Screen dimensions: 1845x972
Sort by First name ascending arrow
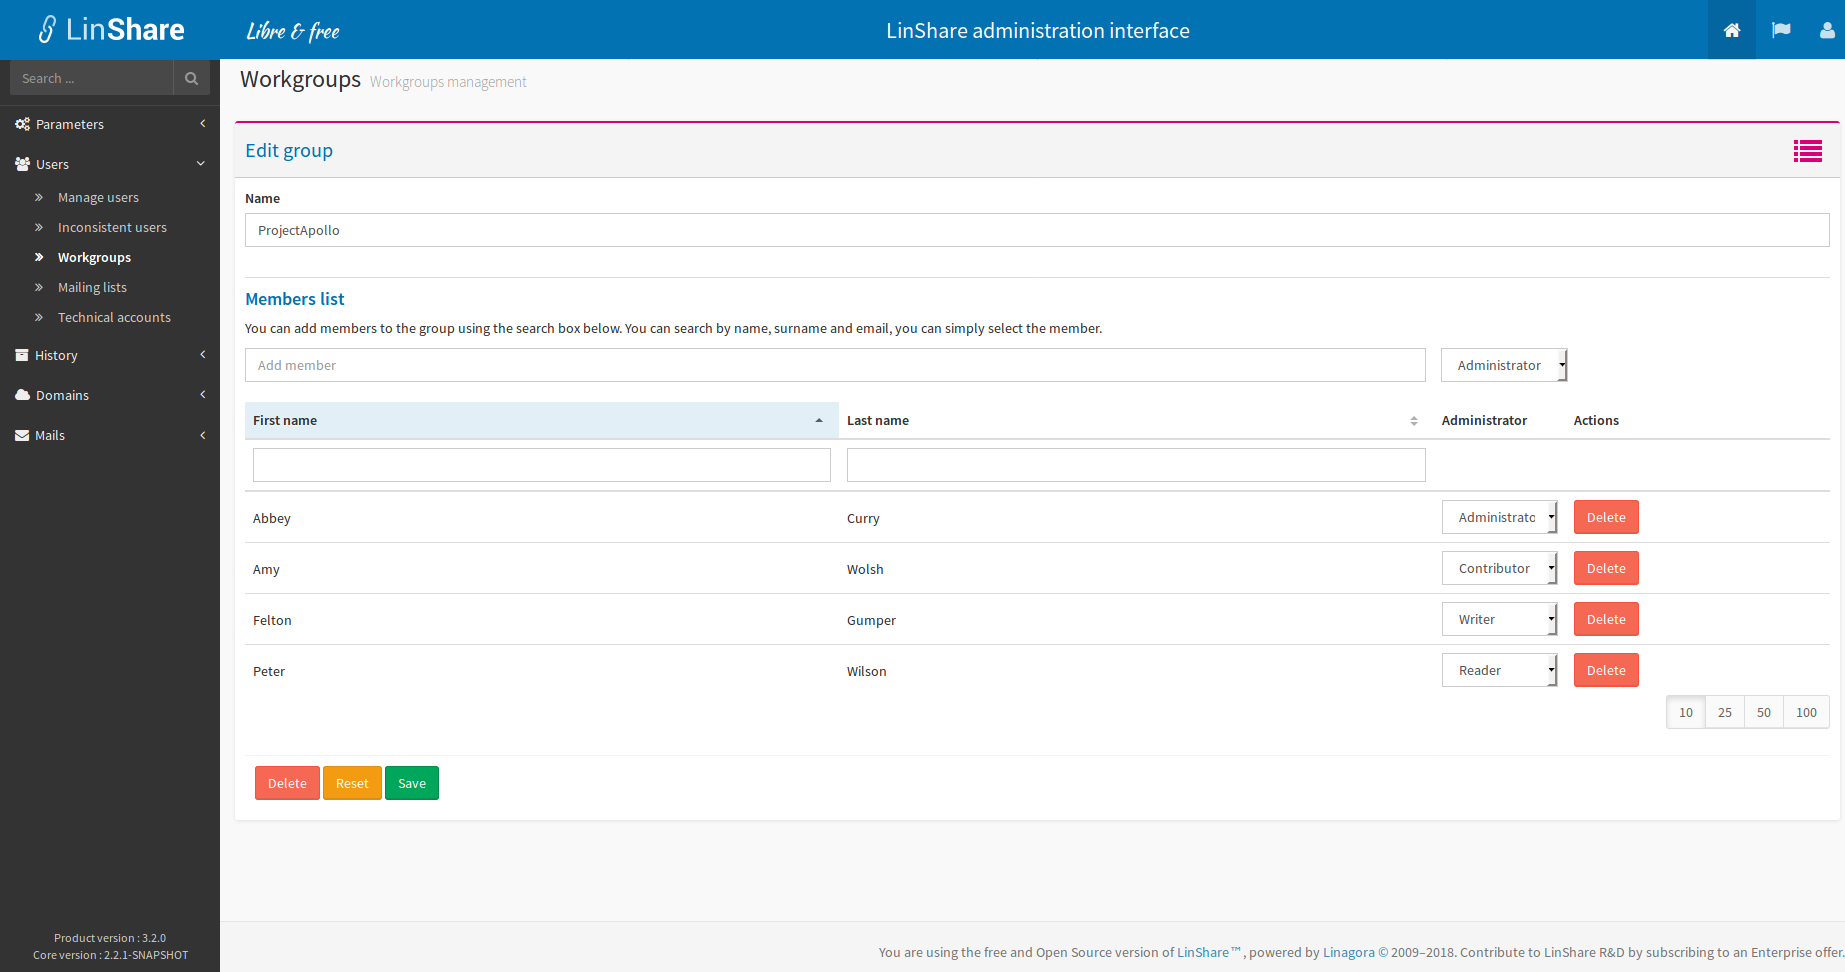pos(819,421)
